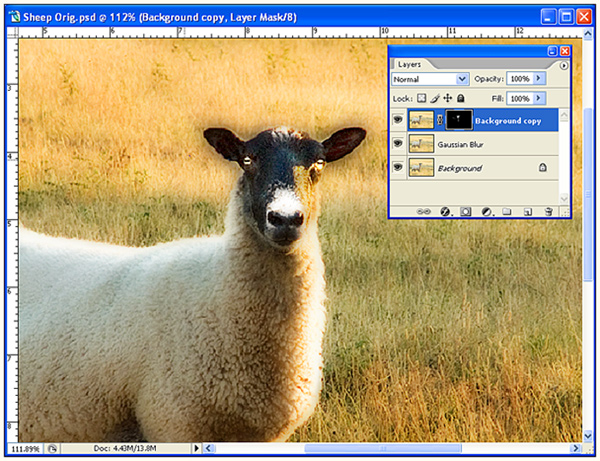Toggle lock position move icon

[448, 98]
